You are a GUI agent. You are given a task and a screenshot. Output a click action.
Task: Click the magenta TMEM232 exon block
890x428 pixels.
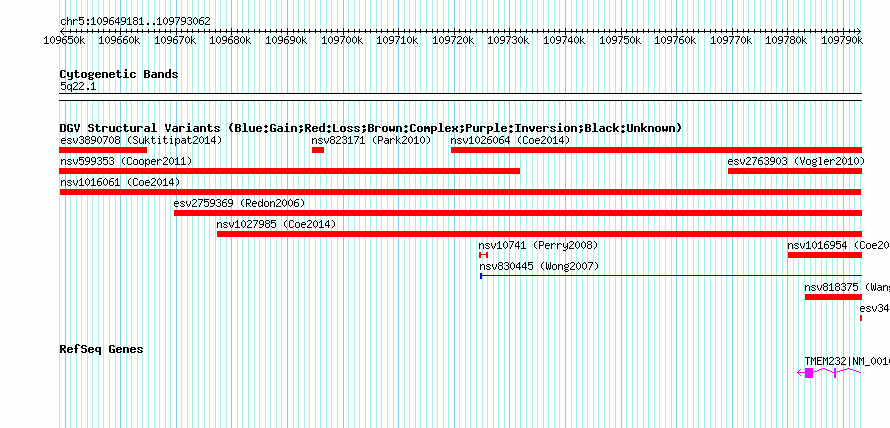point(809,373)
